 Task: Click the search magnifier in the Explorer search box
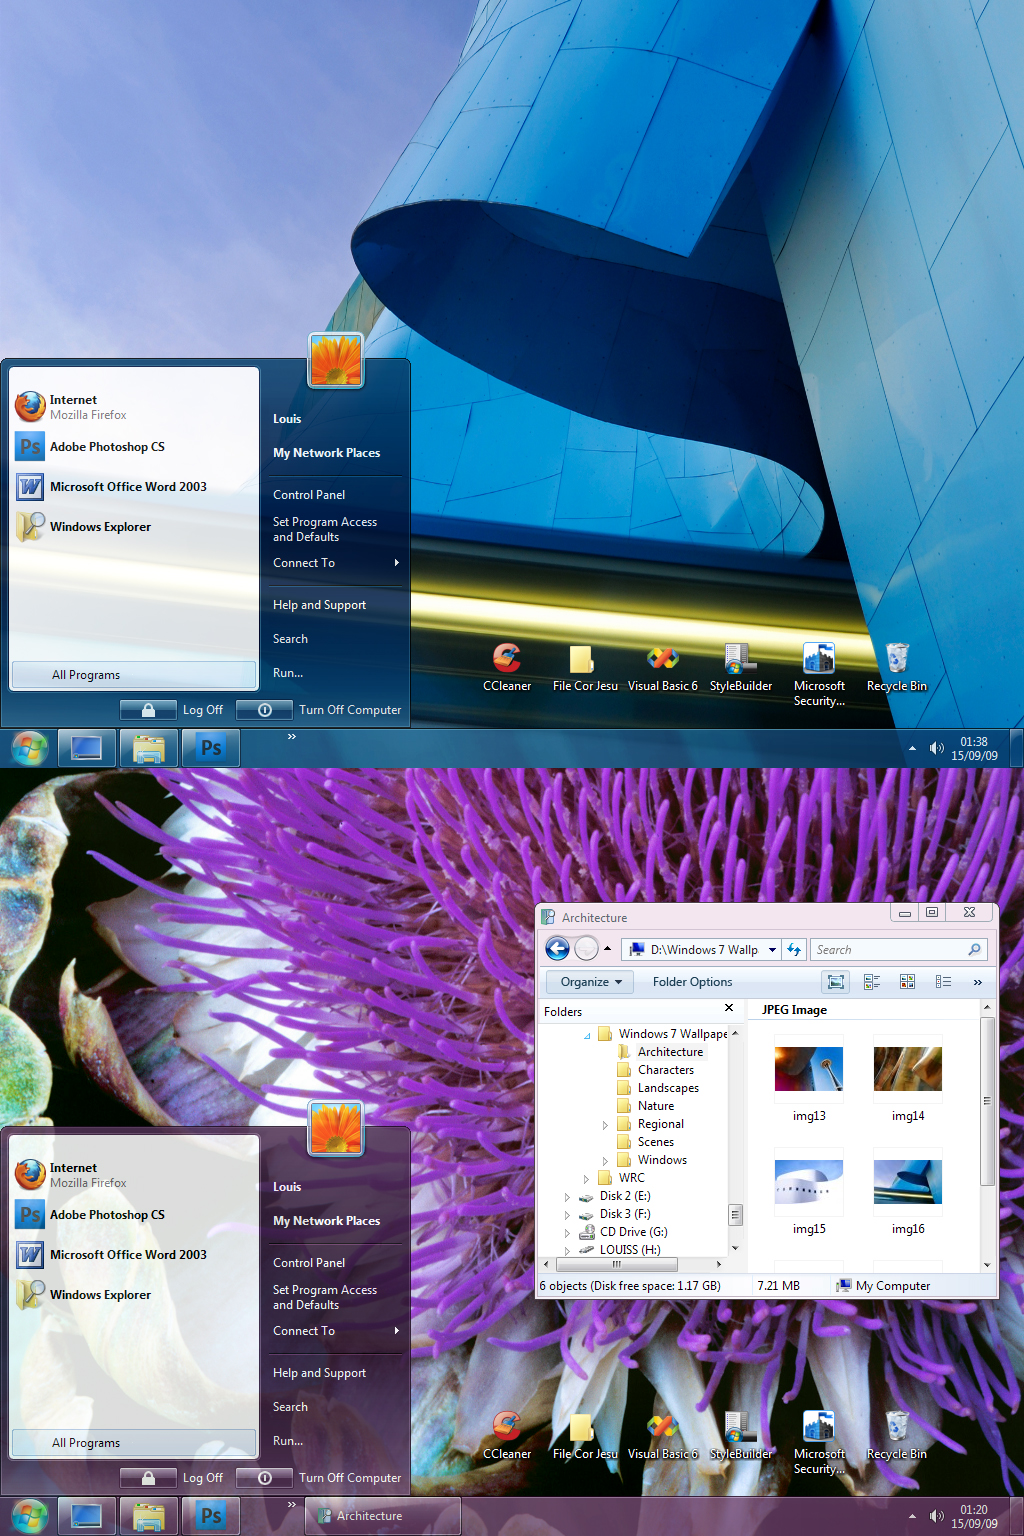point(974,949)
